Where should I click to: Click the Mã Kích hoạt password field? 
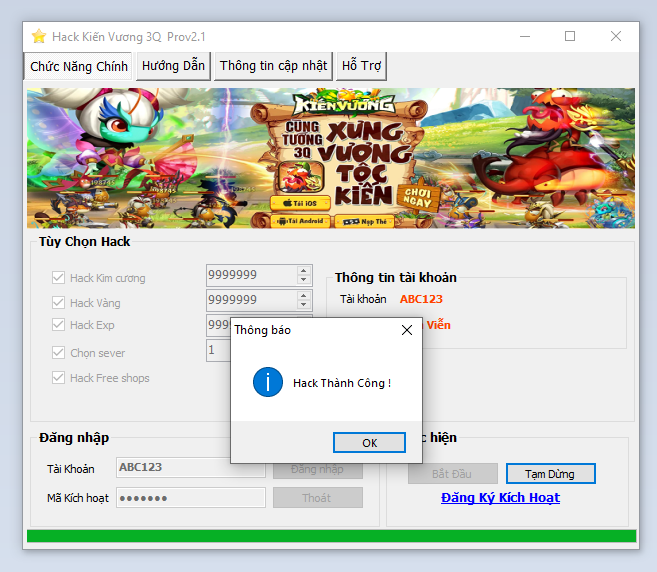coord(191,497)
